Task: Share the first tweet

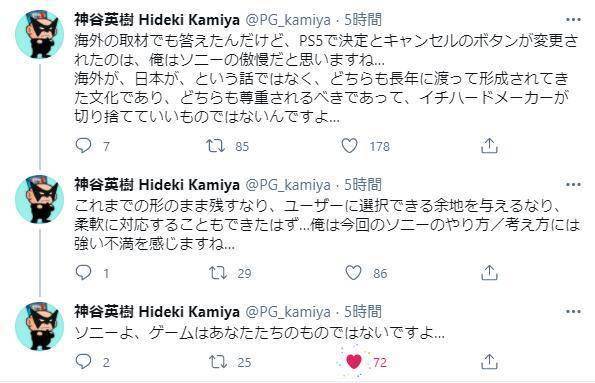Action: click(489, 146)
